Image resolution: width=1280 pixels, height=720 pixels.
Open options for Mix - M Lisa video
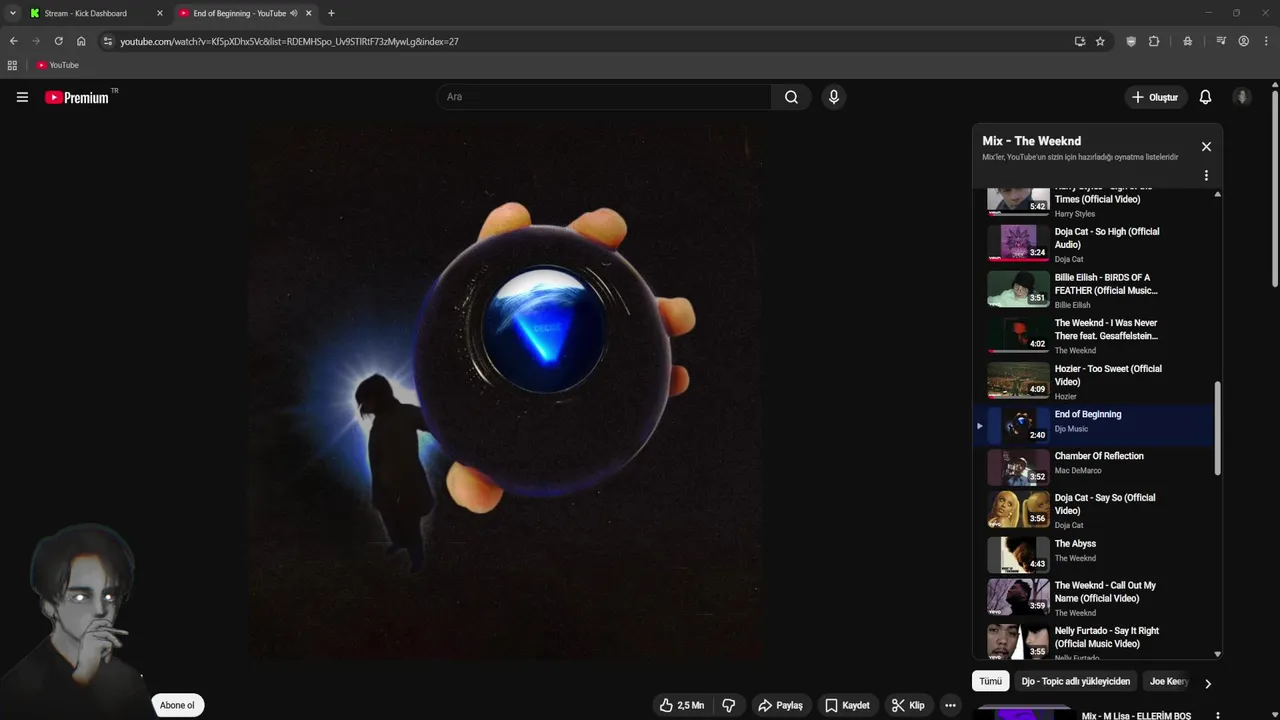point(1217,716)
